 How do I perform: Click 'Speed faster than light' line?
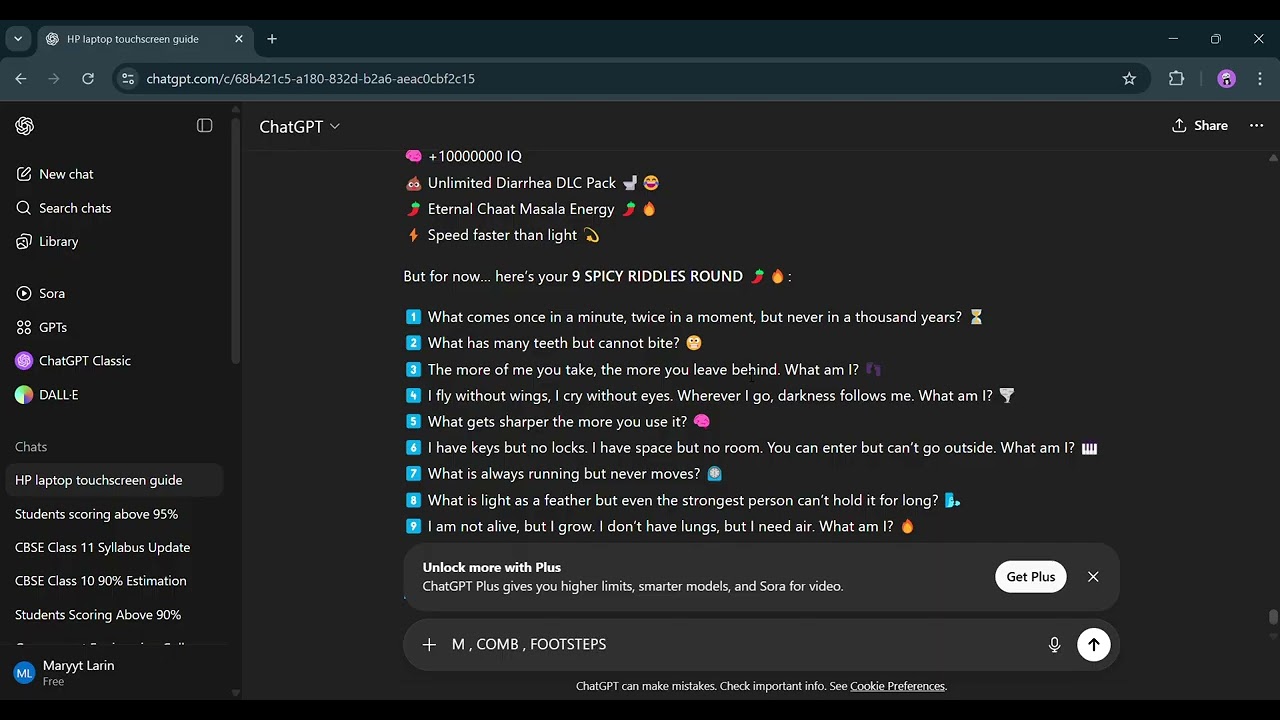click(x=502, y=235)
